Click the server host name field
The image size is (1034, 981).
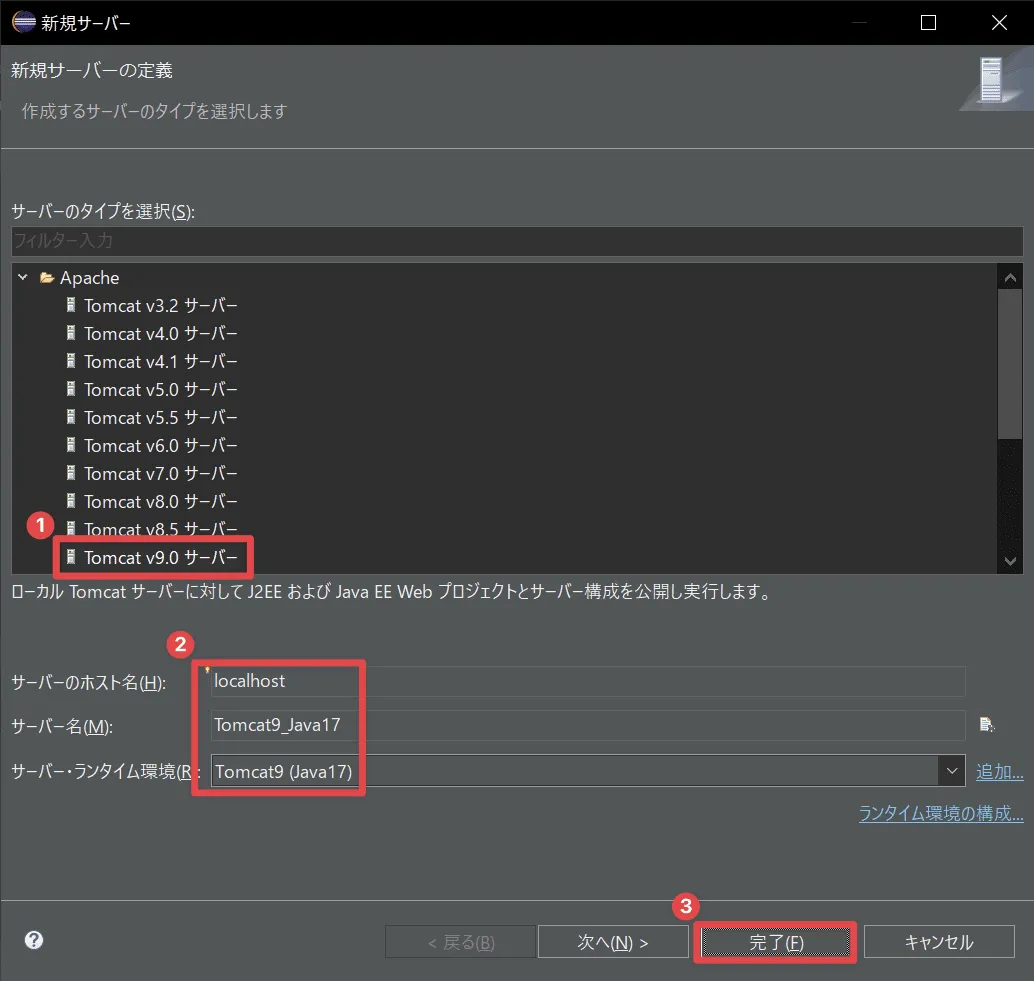[x=588, y=681]
